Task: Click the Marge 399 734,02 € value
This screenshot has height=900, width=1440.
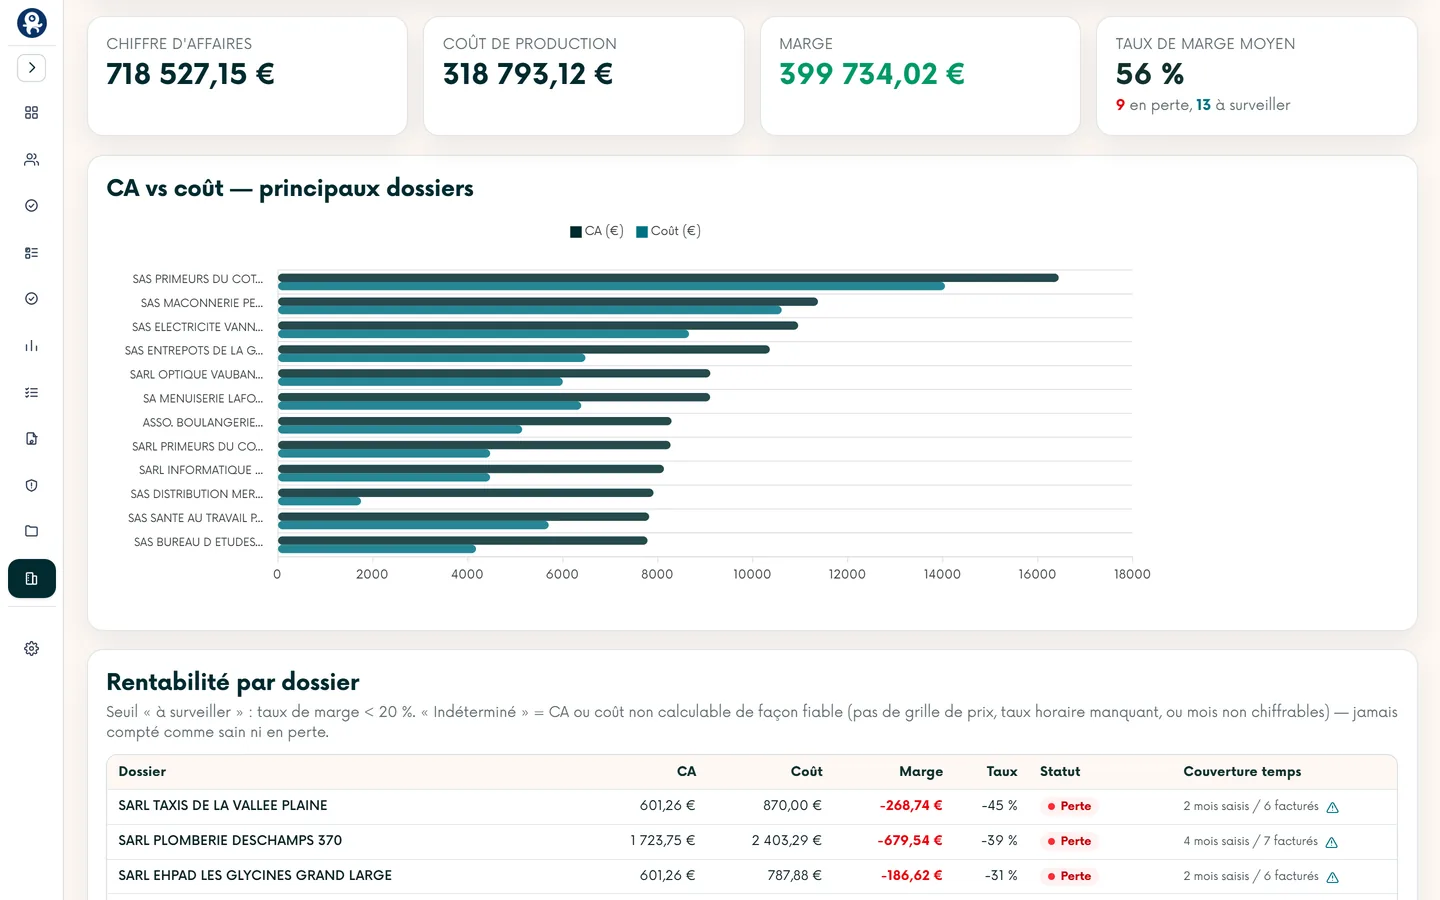Action: (x=872, y=74)
